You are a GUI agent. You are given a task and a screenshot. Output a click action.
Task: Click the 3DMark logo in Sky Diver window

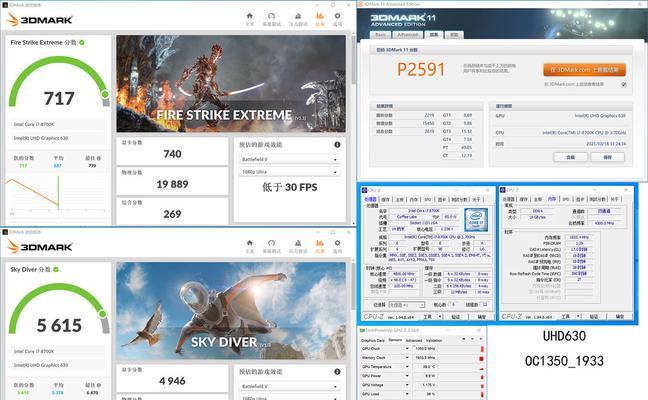click(40, 247)
